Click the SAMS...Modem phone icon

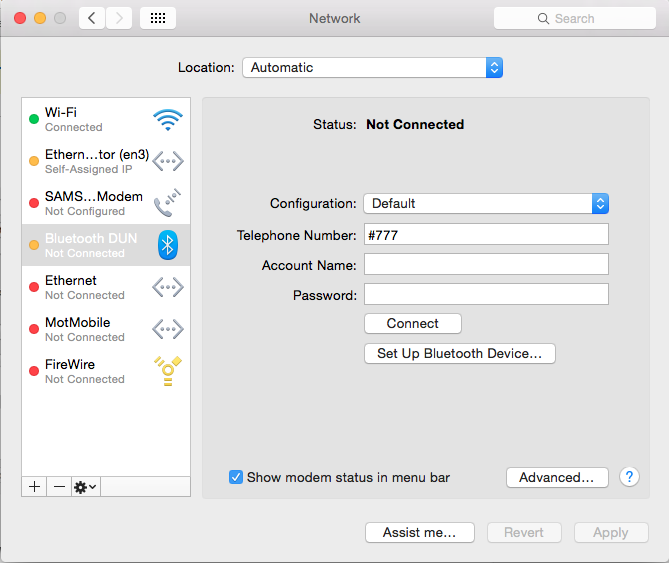click(168, 203)
